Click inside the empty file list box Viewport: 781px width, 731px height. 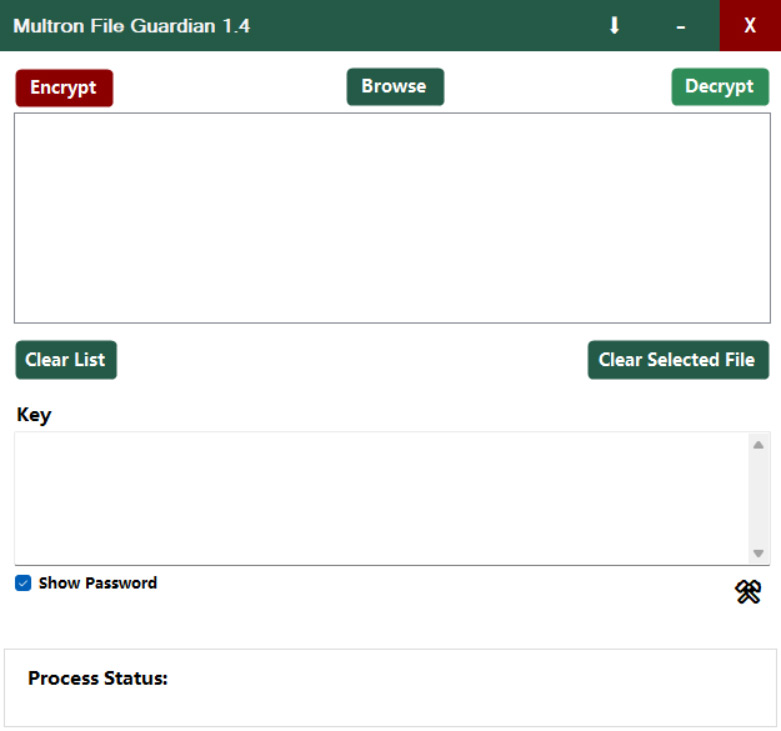click(x=392, y=218)
